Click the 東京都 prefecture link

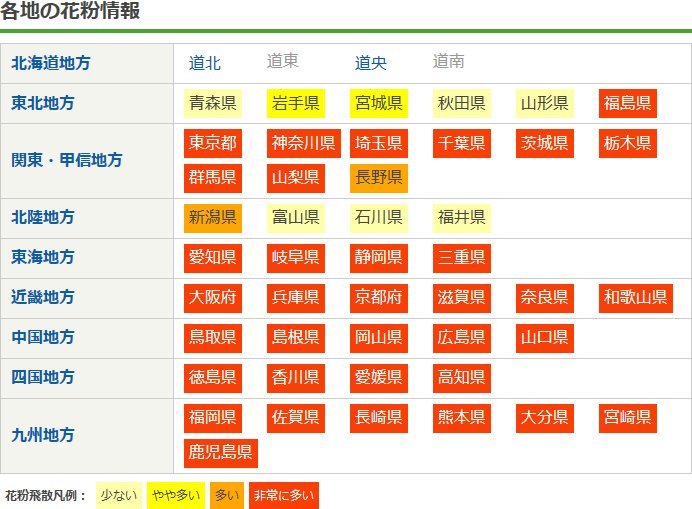point(213,143)
